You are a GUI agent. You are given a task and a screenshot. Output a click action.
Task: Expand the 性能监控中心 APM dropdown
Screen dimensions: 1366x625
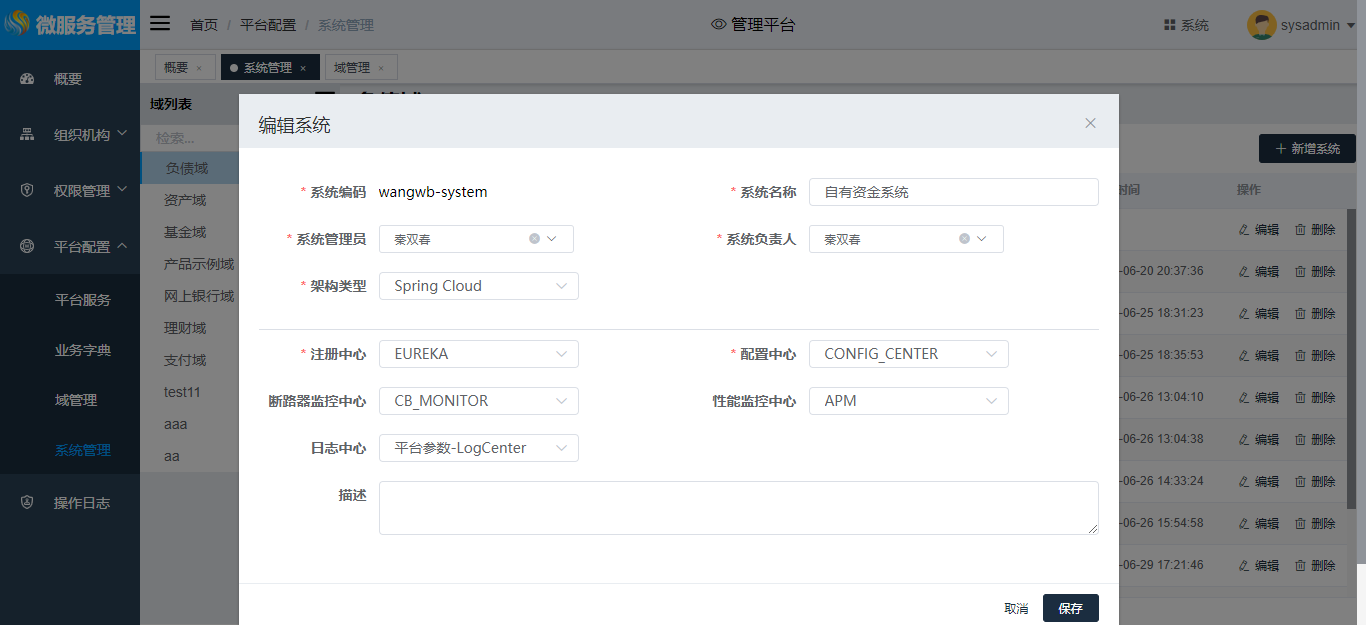[x=908, y=401]
